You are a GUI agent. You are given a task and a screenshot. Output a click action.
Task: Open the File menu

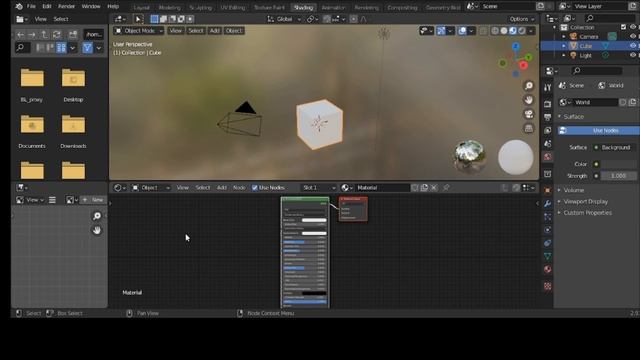coord(31,7)
